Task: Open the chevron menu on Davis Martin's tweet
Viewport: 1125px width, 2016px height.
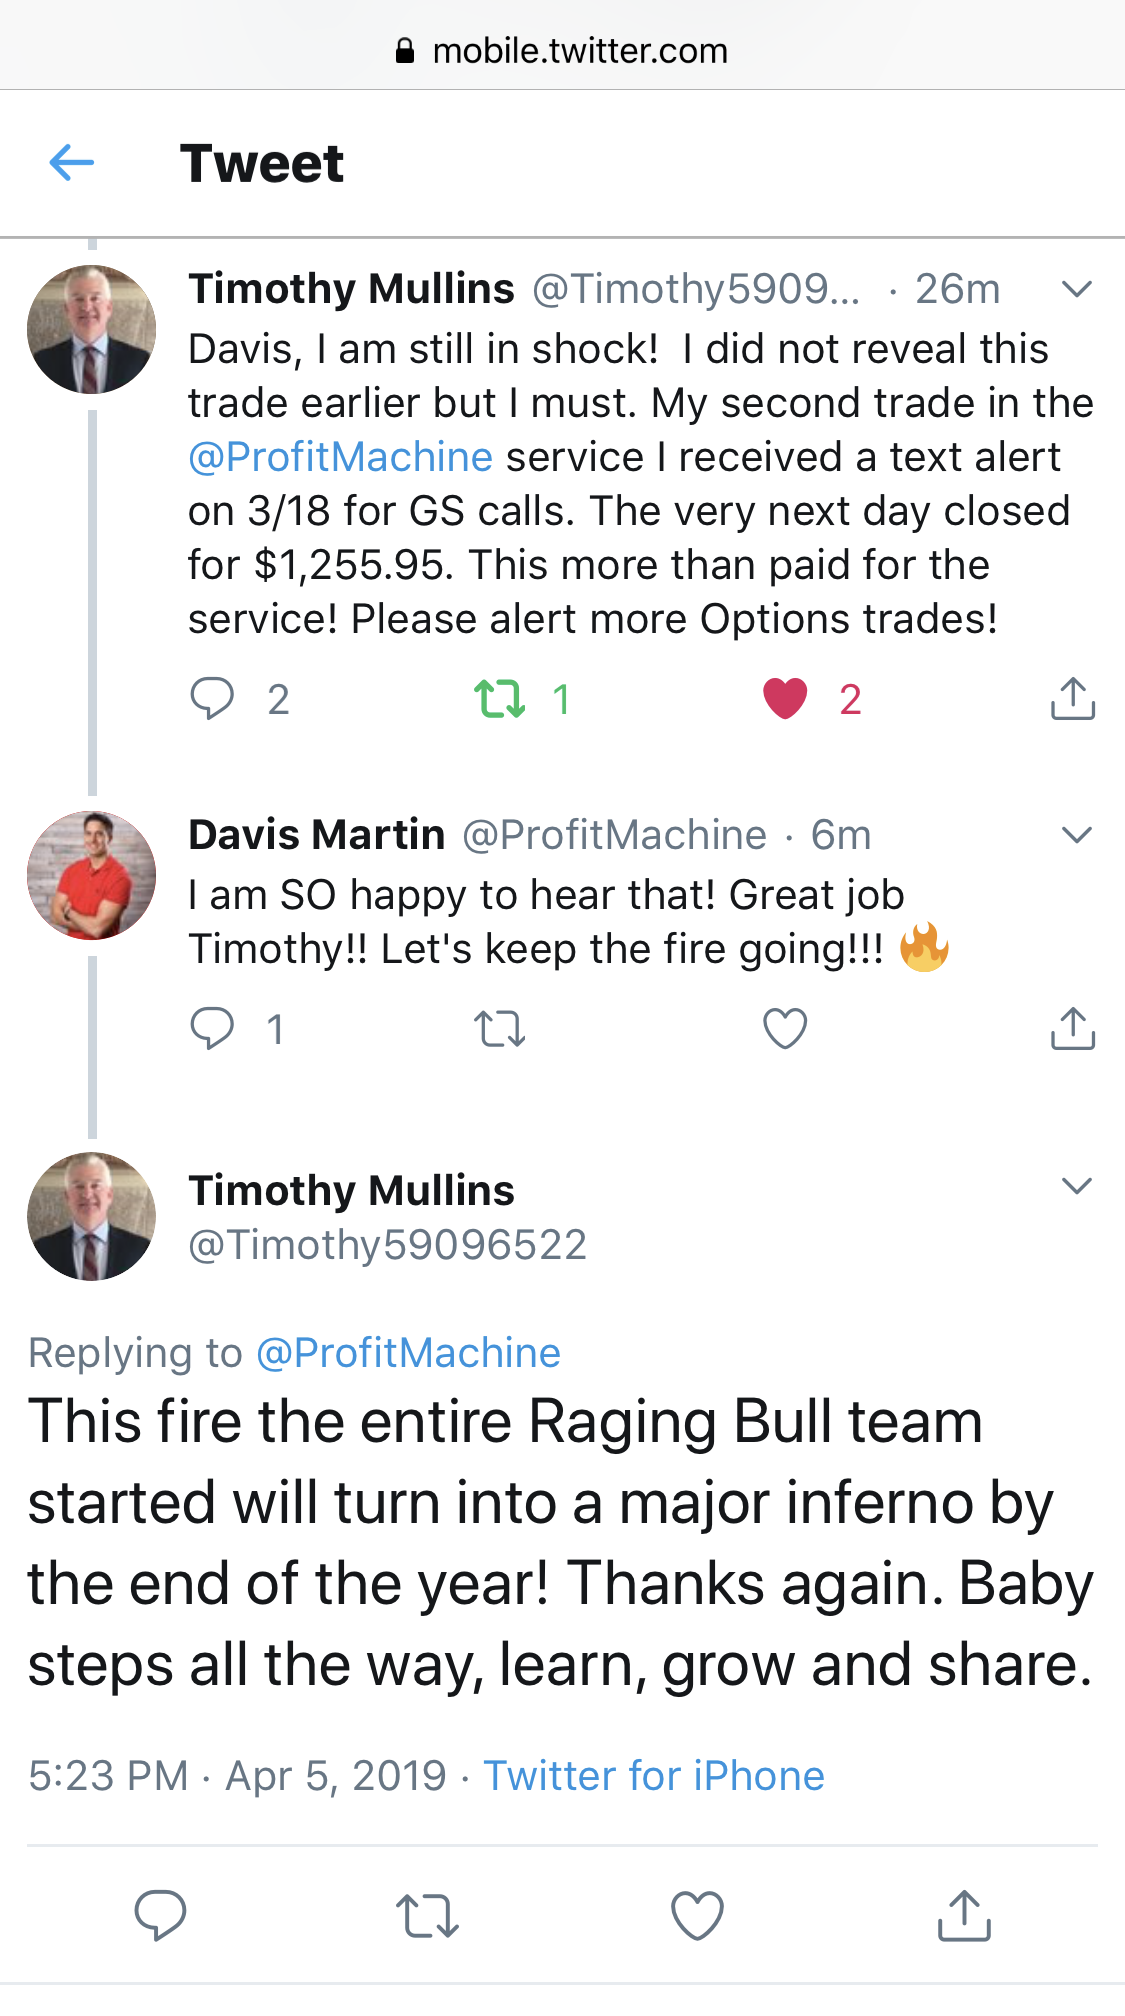Action: coord(1076,835)
